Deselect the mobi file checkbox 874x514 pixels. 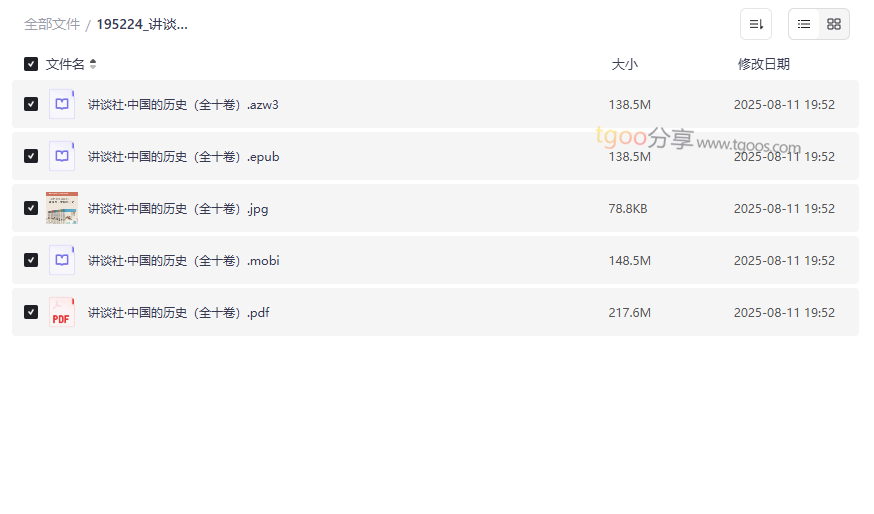point(31,260)
